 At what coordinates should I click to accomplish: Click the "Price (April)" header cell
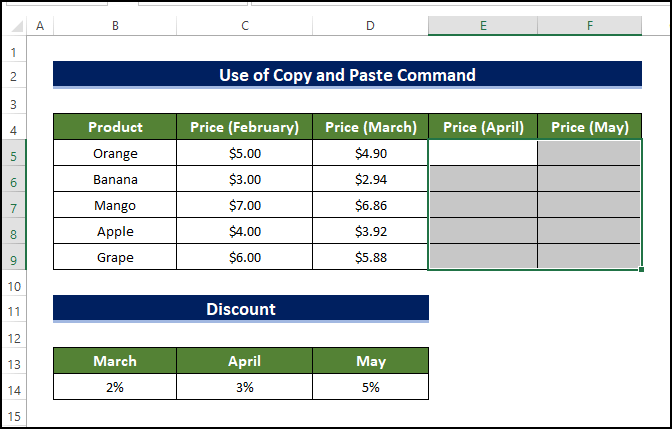(482, 127)
